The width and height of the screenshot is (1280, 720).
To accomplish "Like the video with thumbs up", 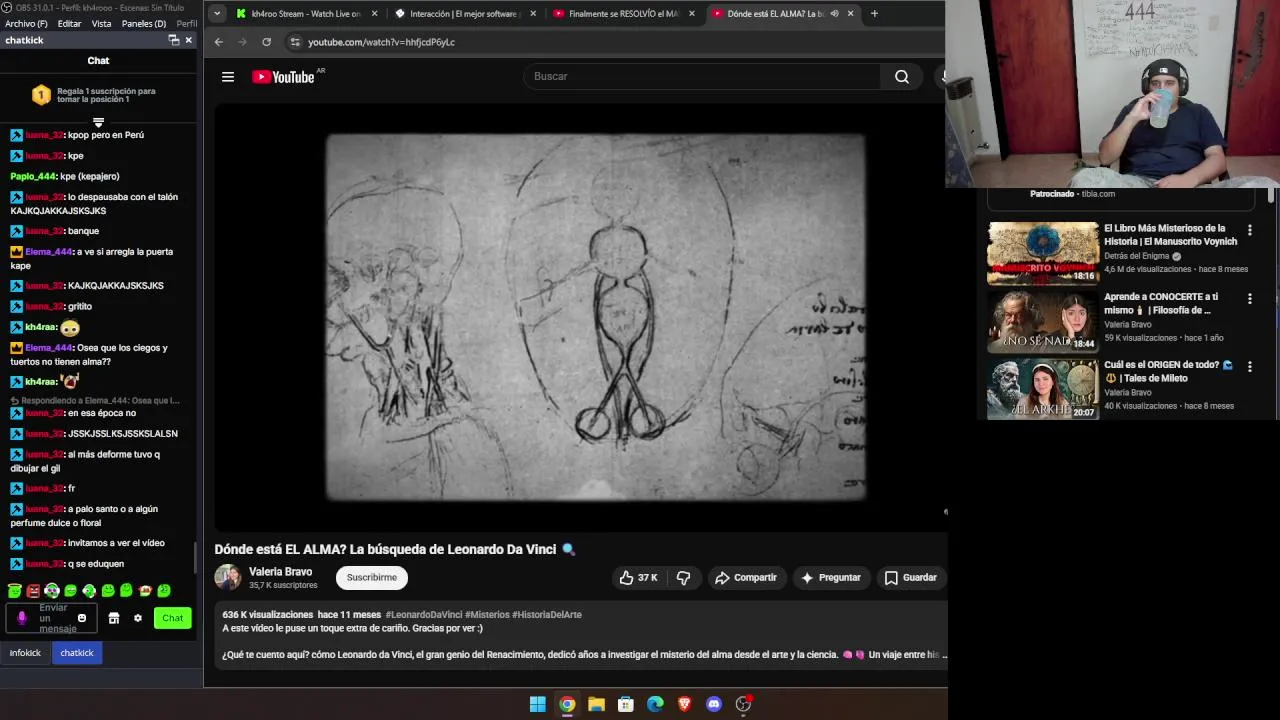I will point(637,577).
